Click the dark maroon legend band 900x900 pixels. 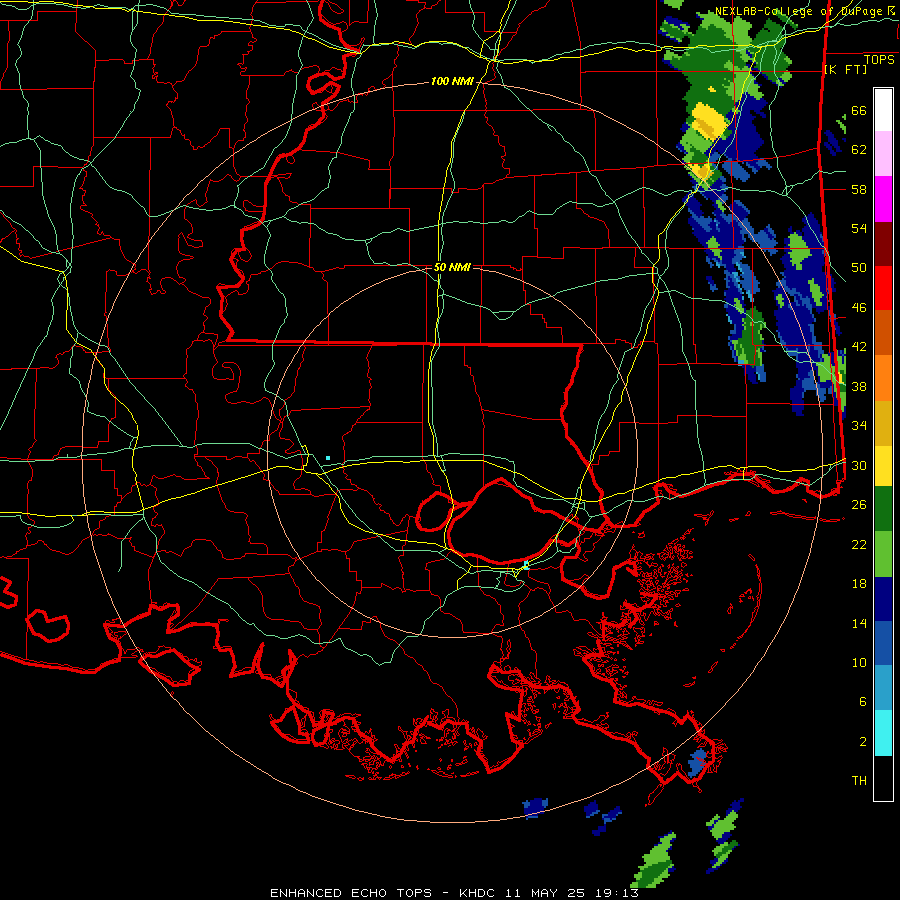pos(883,245)
